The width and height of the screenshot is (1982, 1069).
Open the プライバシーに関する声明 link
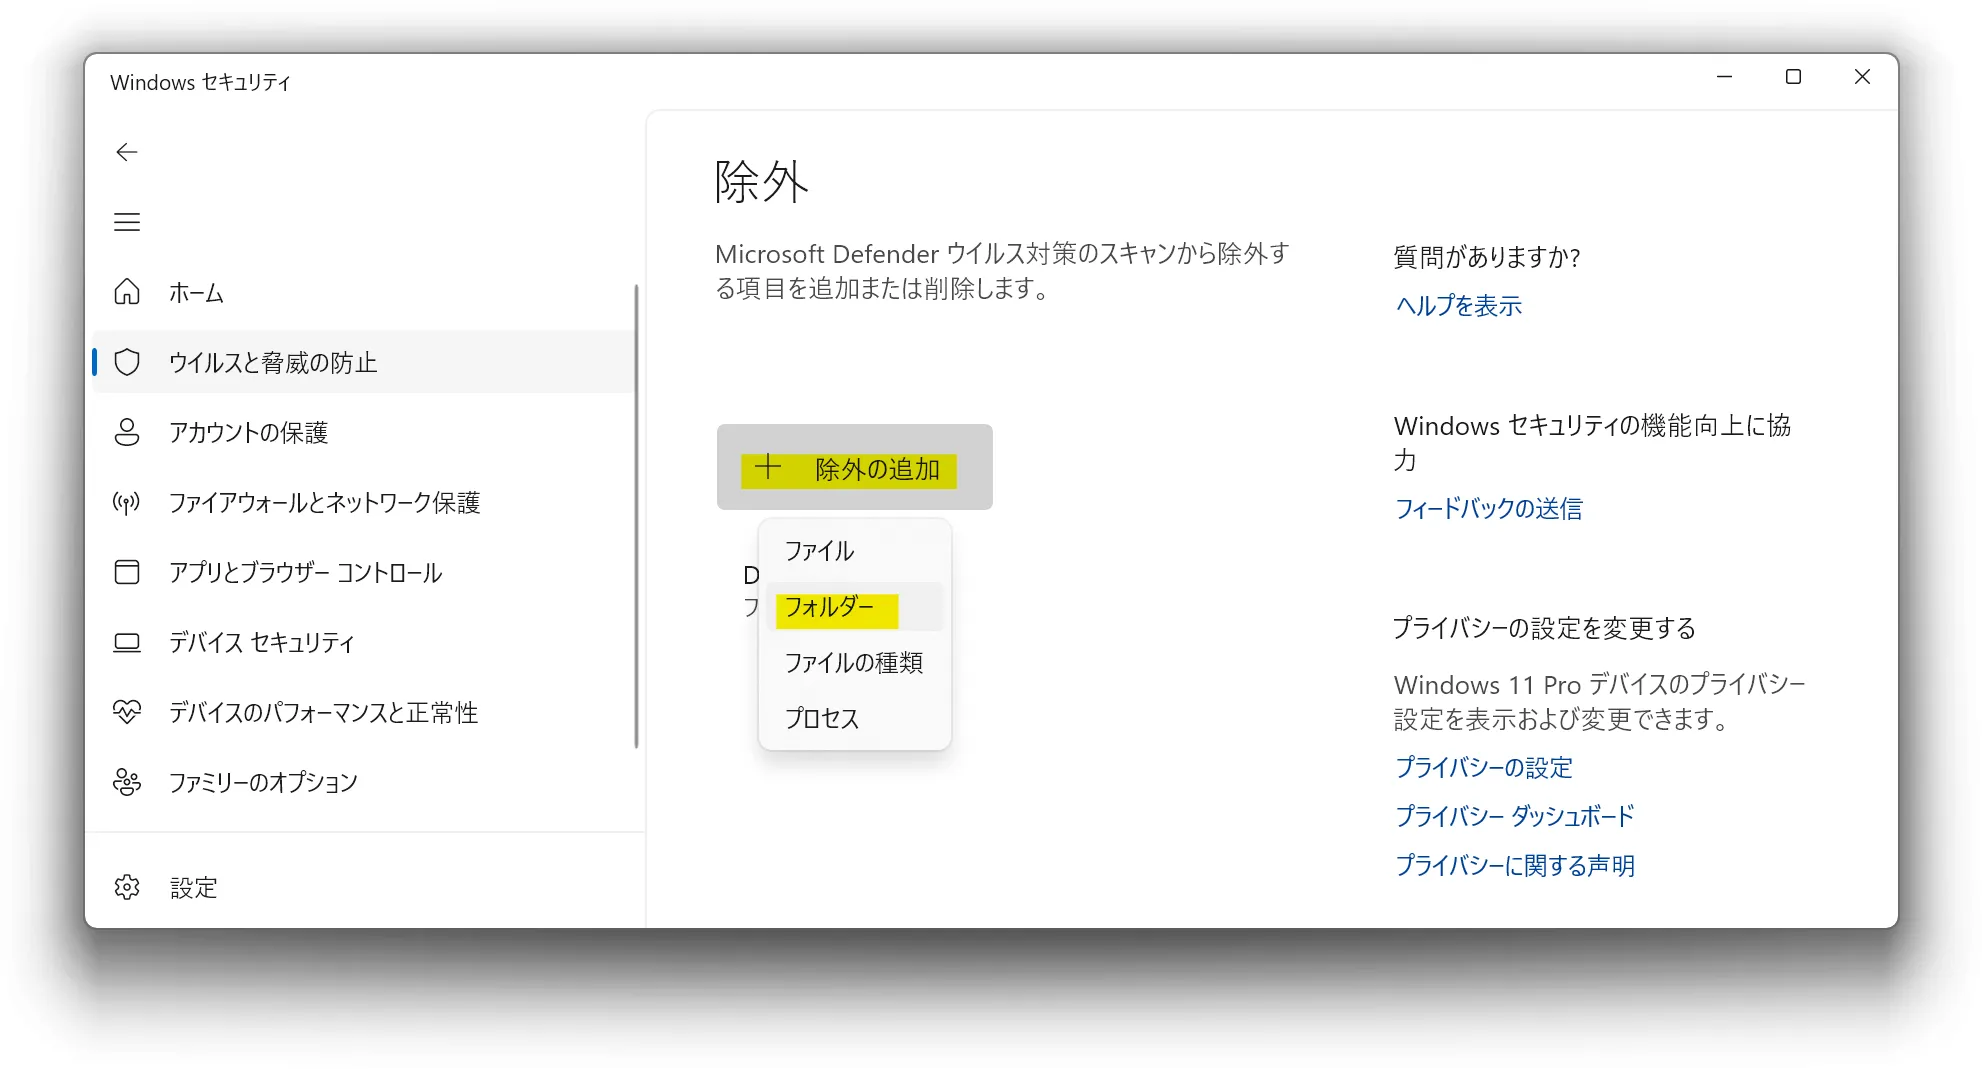(1514, 866)
